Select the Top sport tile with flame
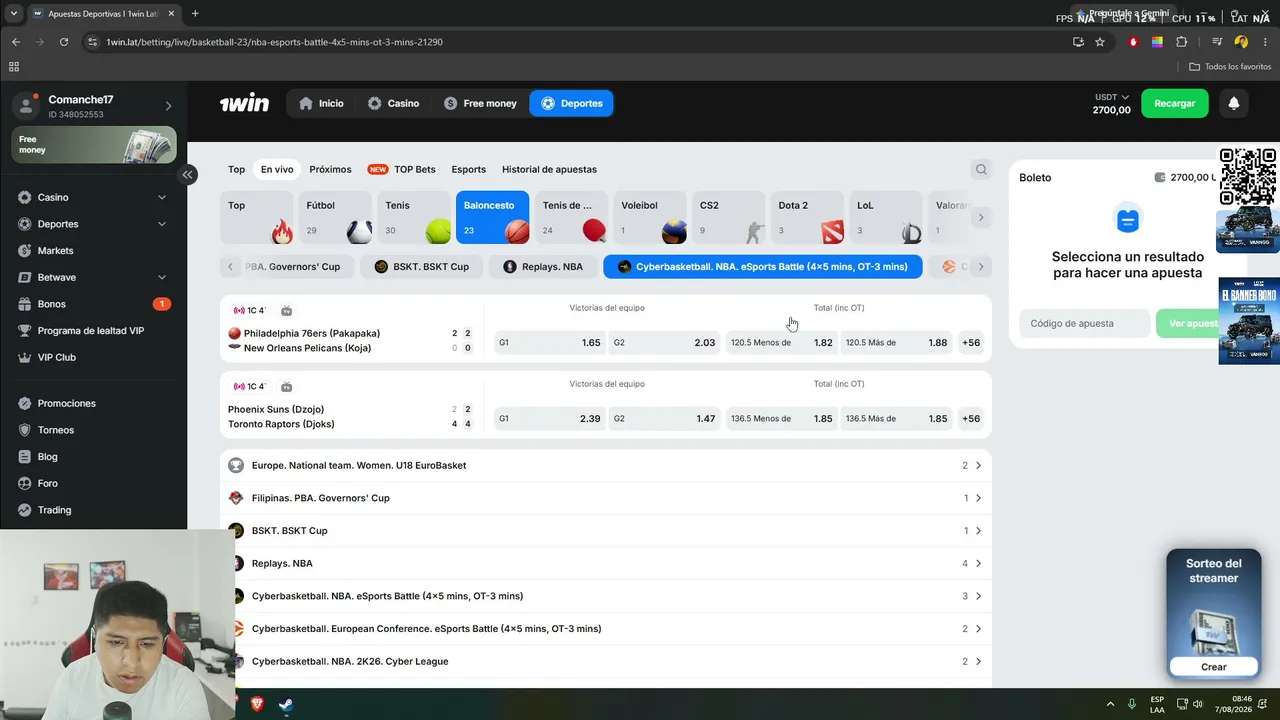Screen dimensions: 1280x720 257,217
